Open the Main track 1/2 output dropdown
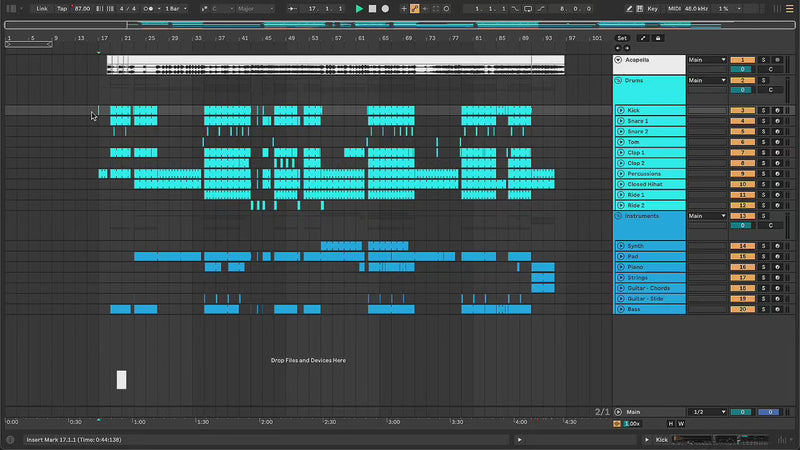Screen dimensions: 800x450 point(705,412)
